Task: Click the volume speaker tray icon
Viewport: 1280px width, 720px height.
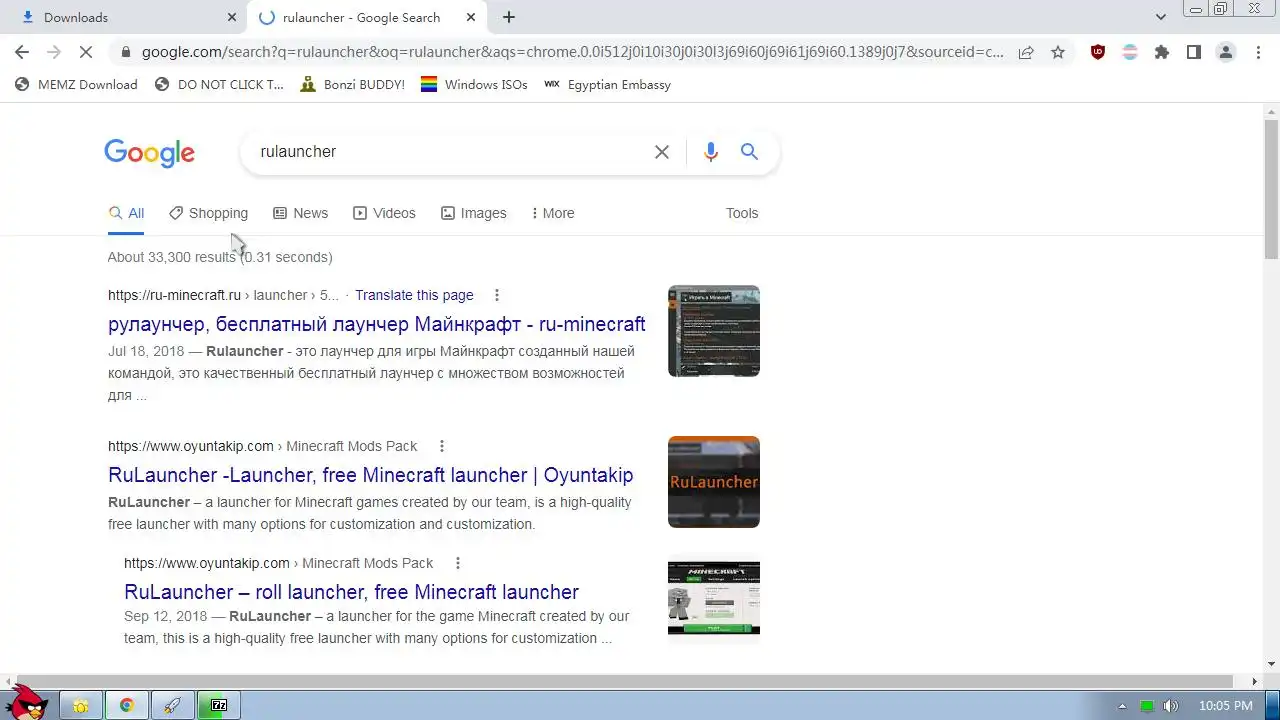Action: click(1171, 706)
